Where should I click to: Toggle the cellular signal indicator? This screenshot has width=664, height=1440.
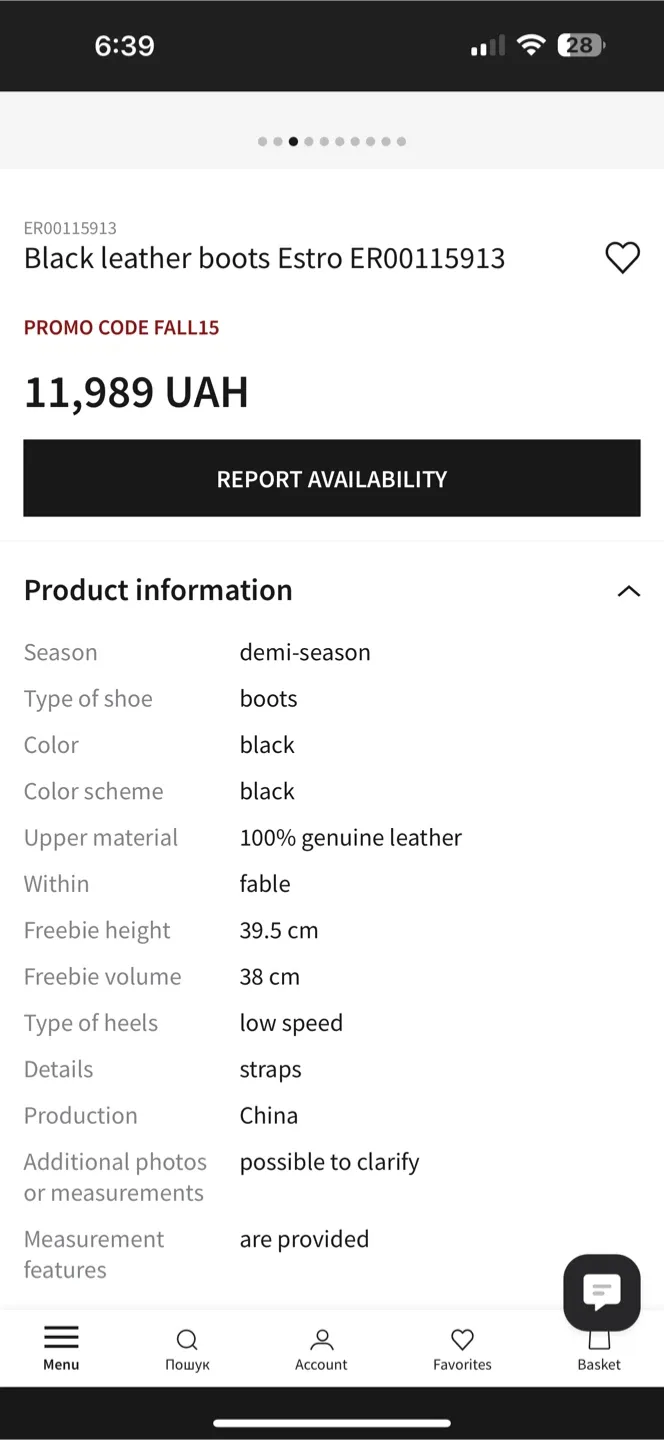[487, 44]
